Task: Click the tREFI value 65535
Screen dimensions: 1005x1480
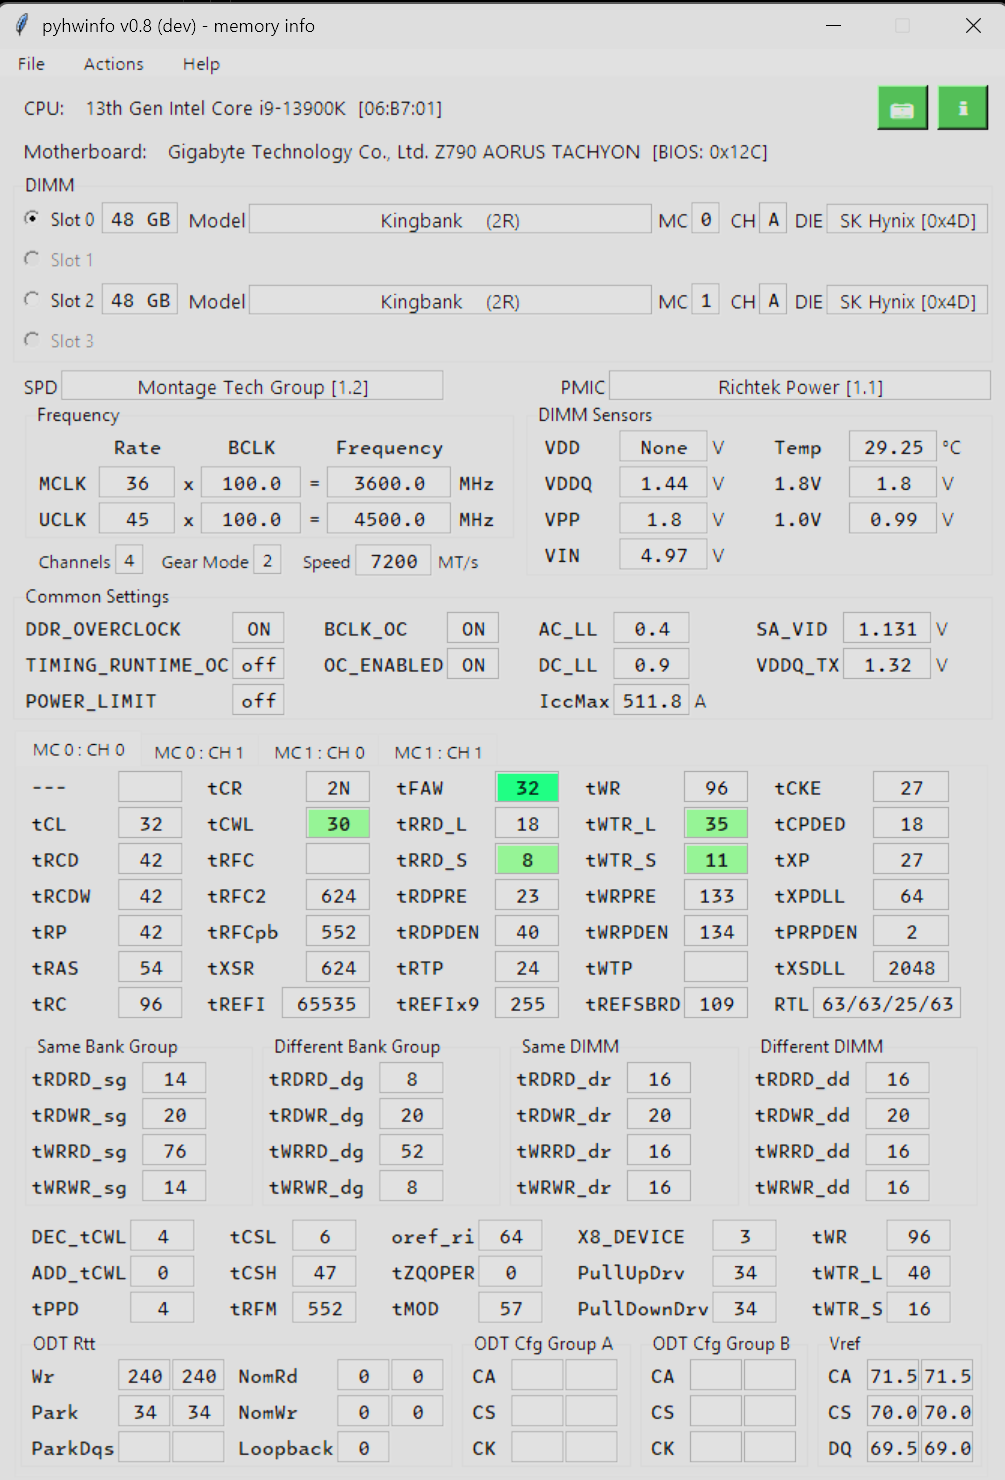Action: [326, 1004]
